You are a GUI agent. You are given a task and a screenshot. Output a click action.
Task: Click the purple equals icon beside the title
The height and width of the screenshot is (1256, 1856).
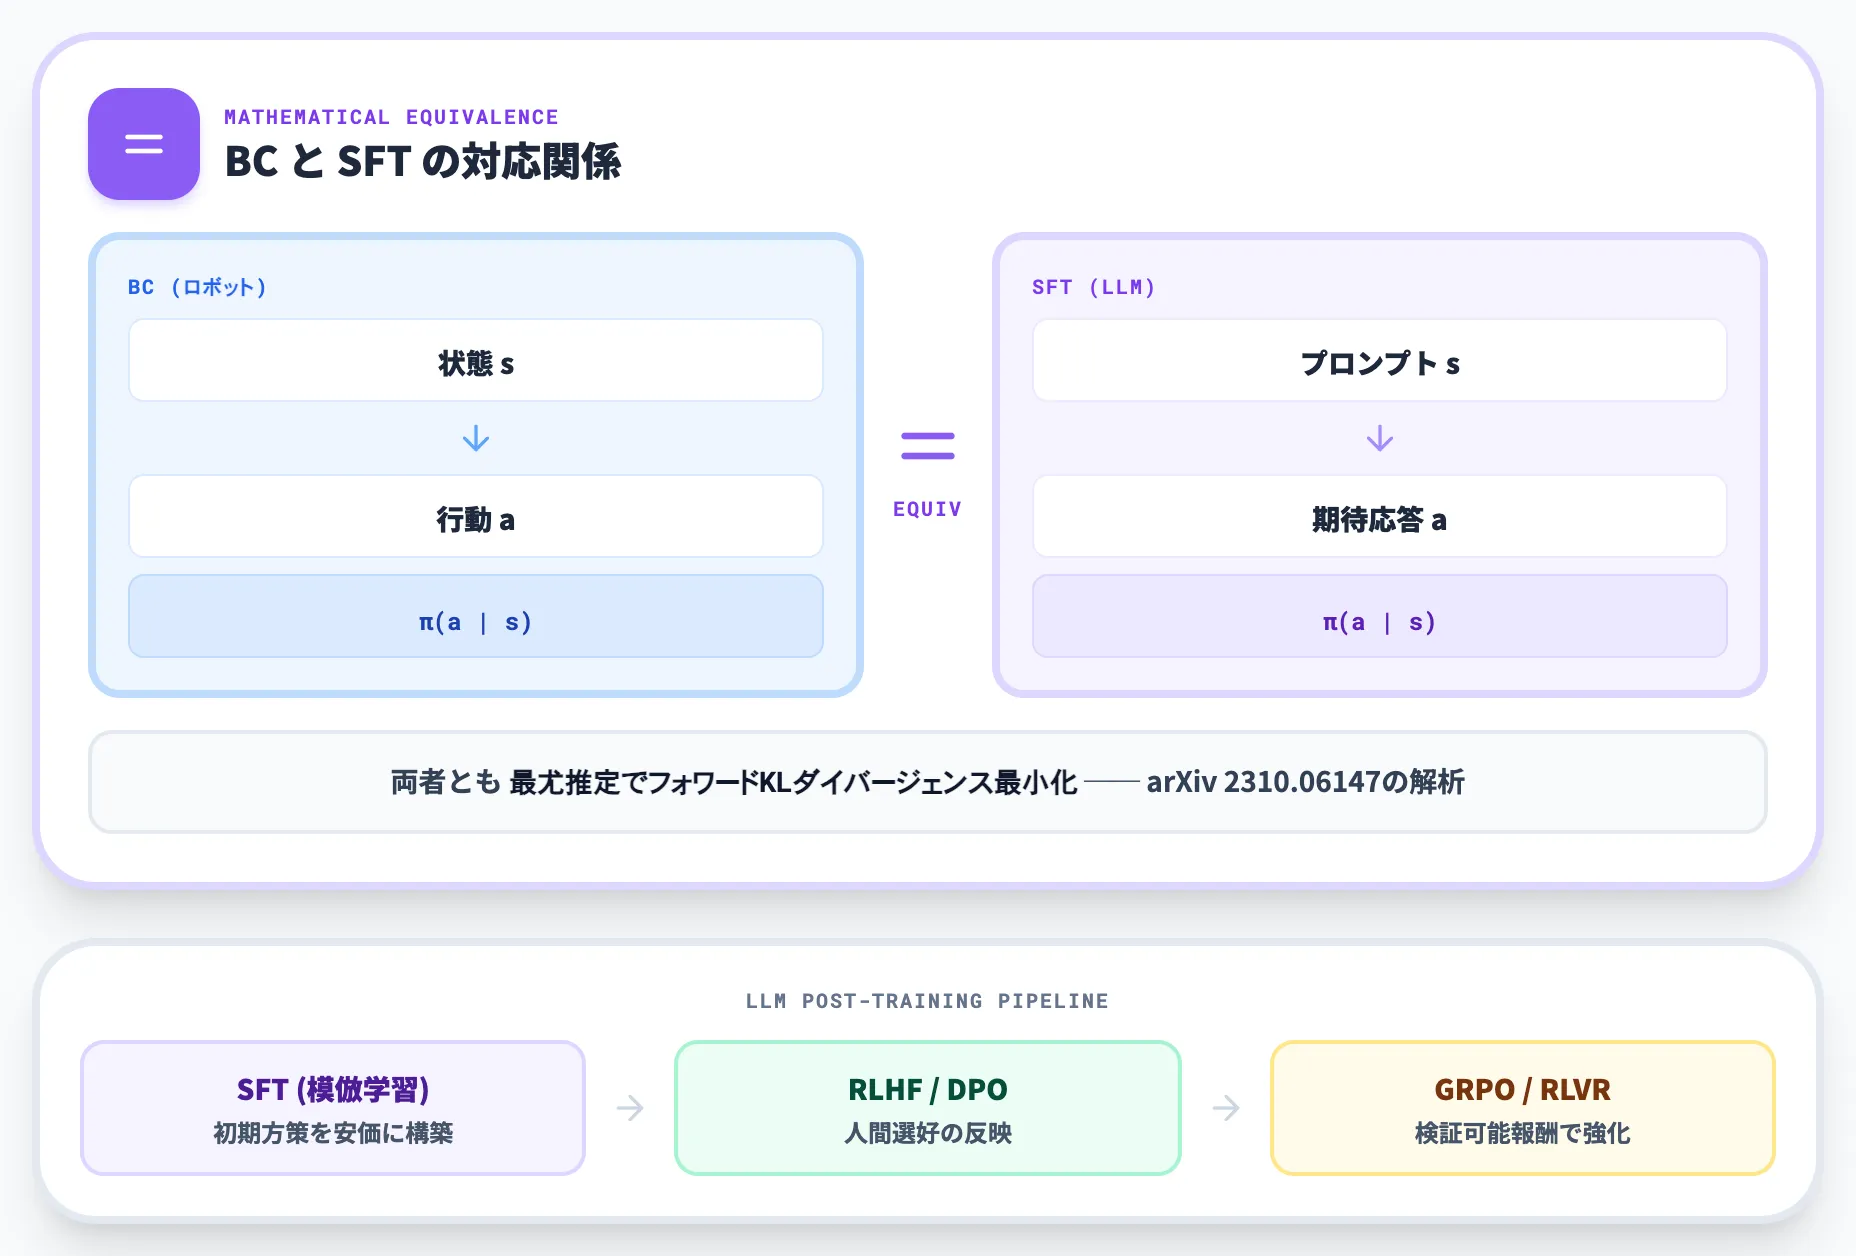[144, 144]
